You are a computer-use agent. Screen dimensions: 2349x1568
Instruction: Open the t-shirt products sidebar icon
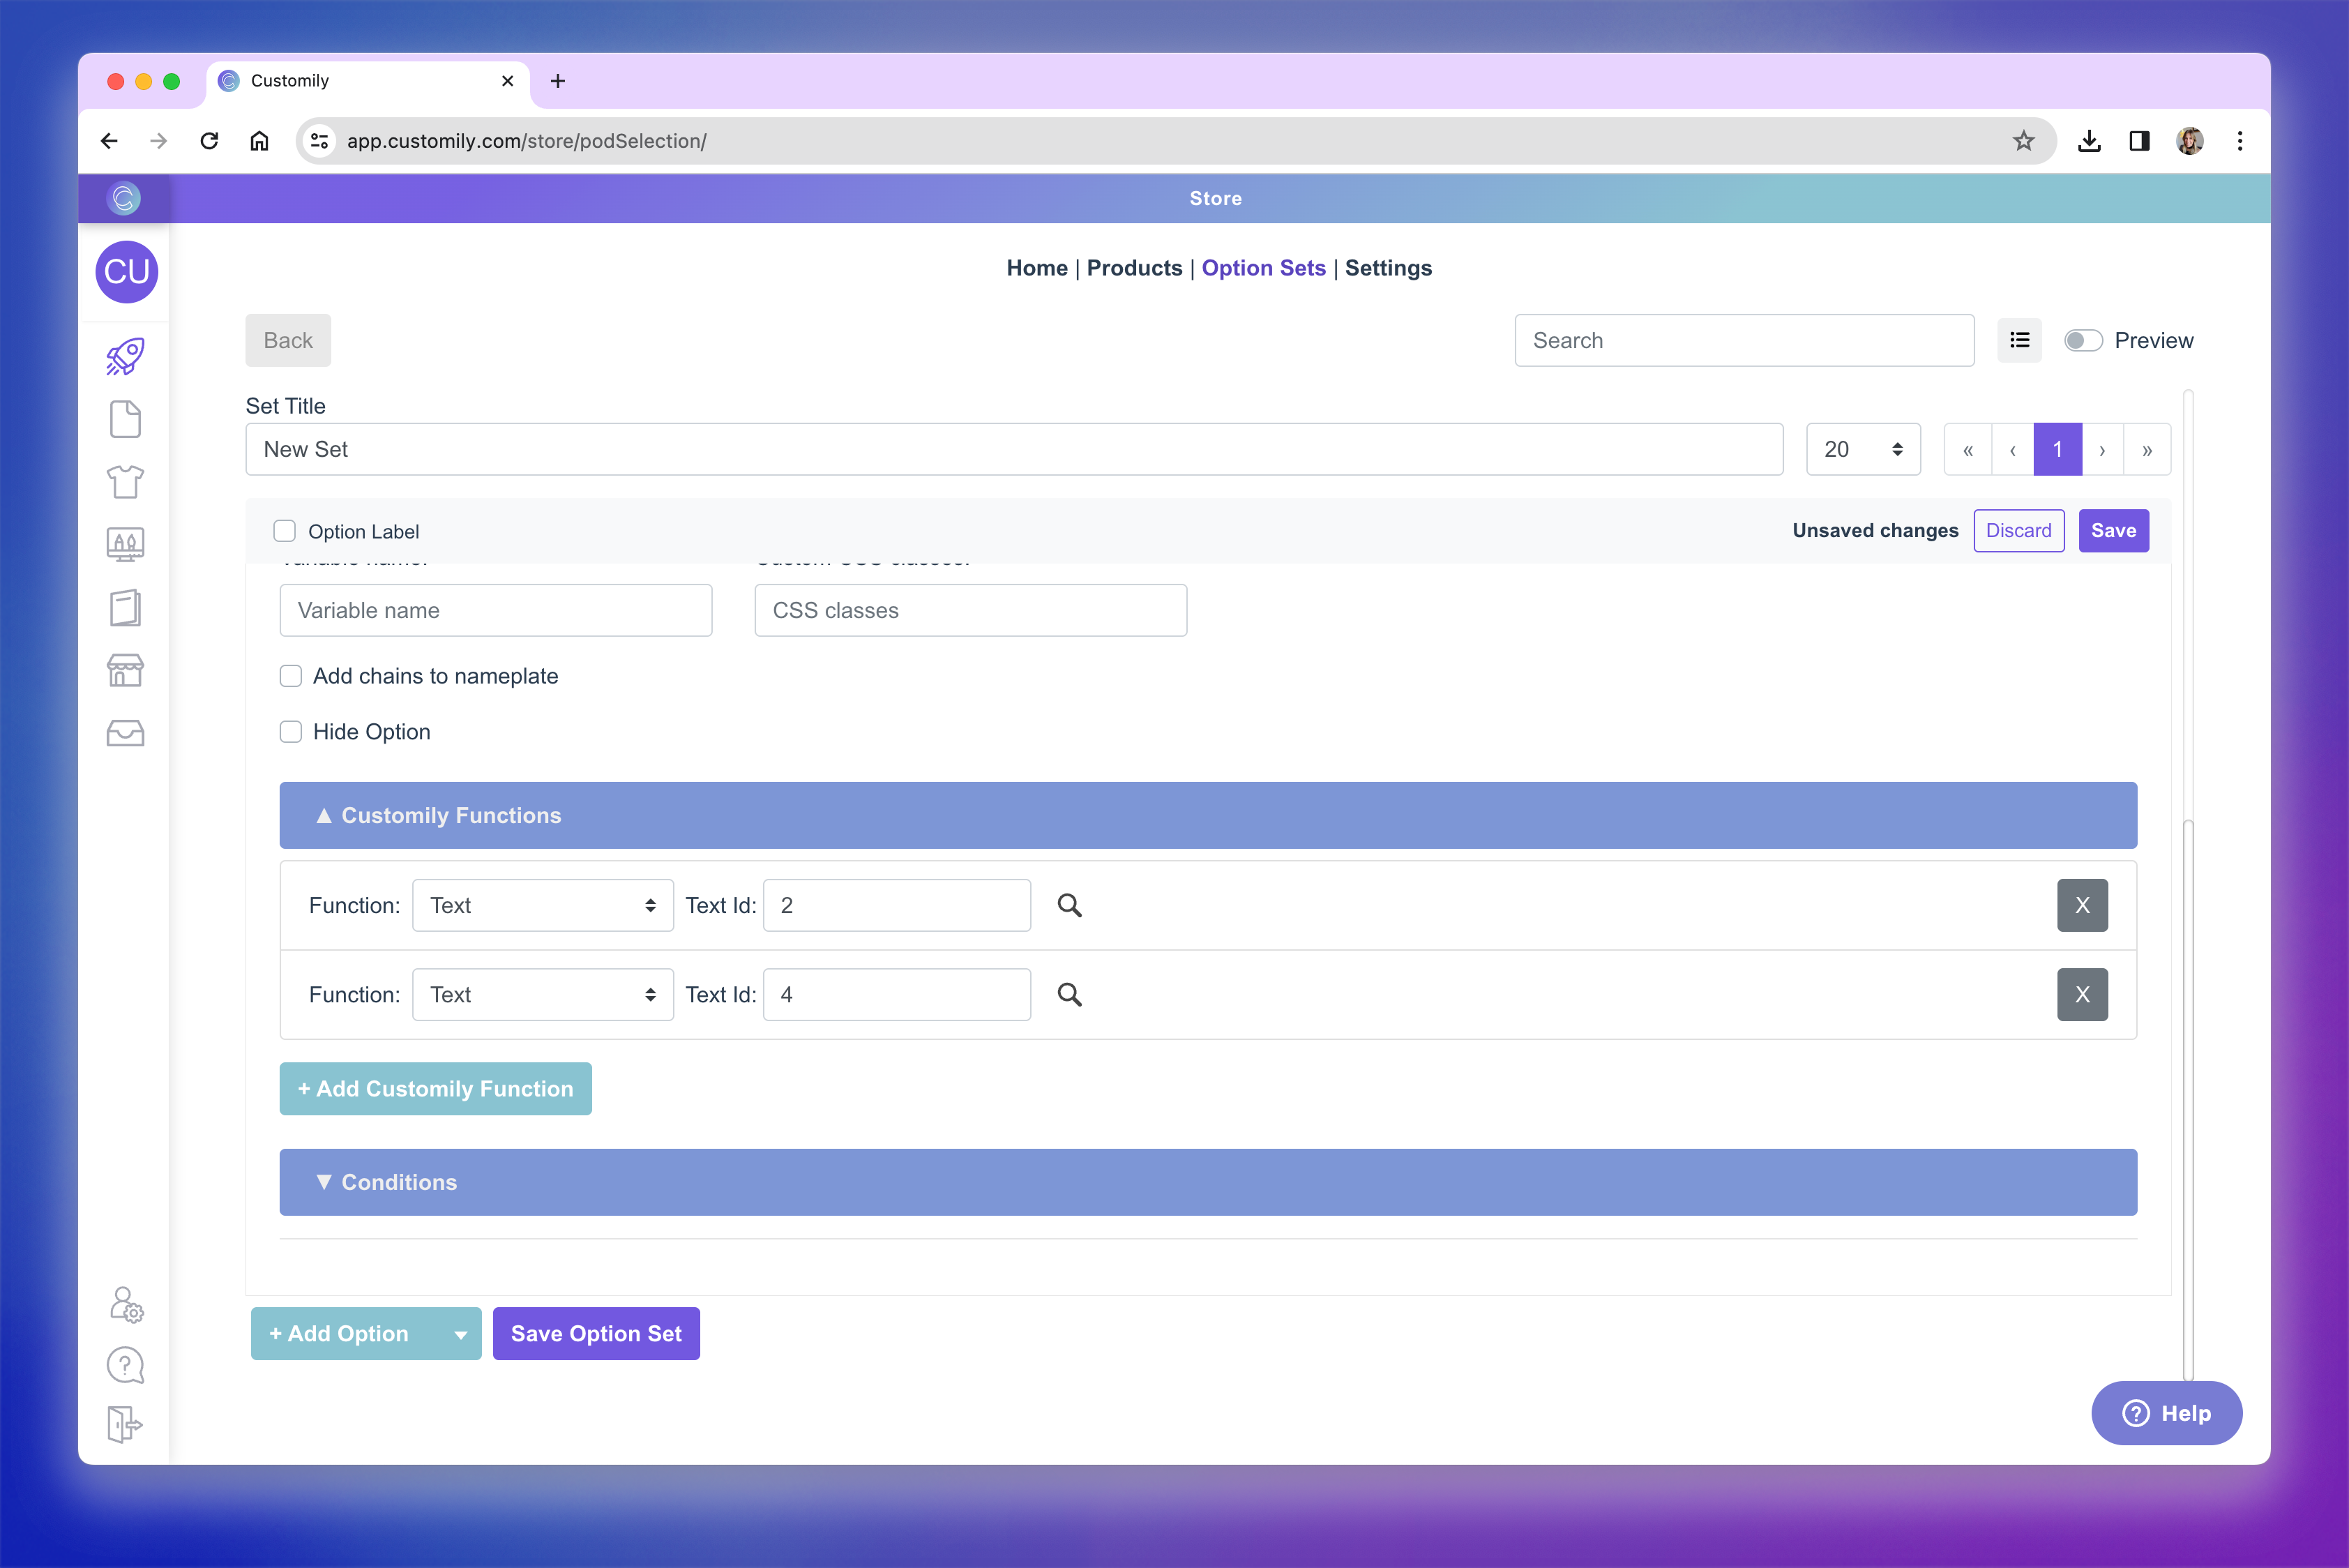point(125,482)
